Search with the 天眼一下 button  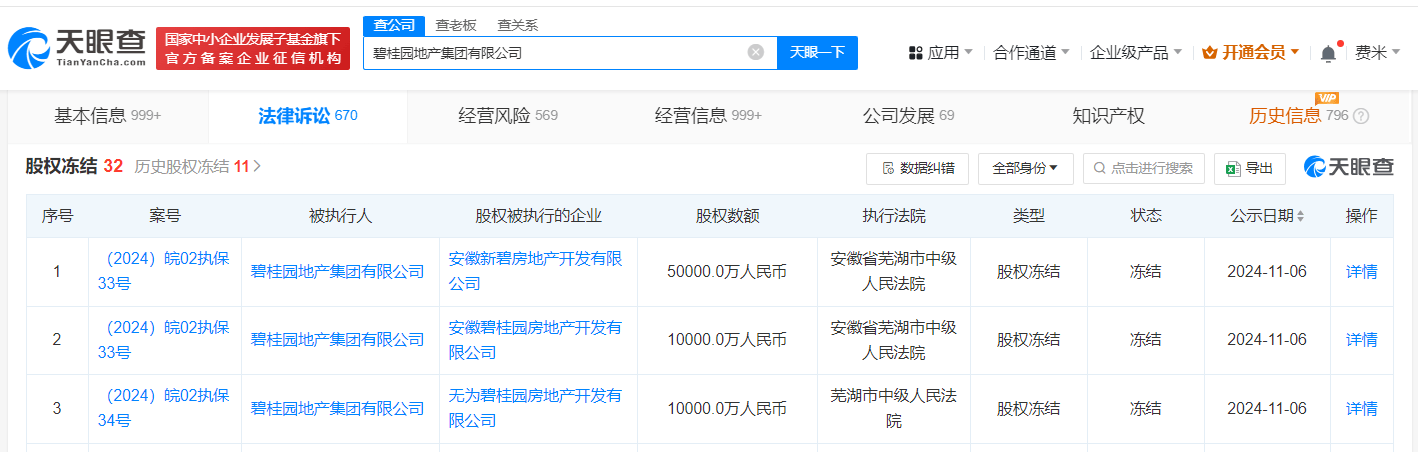[x=817, y=53]
